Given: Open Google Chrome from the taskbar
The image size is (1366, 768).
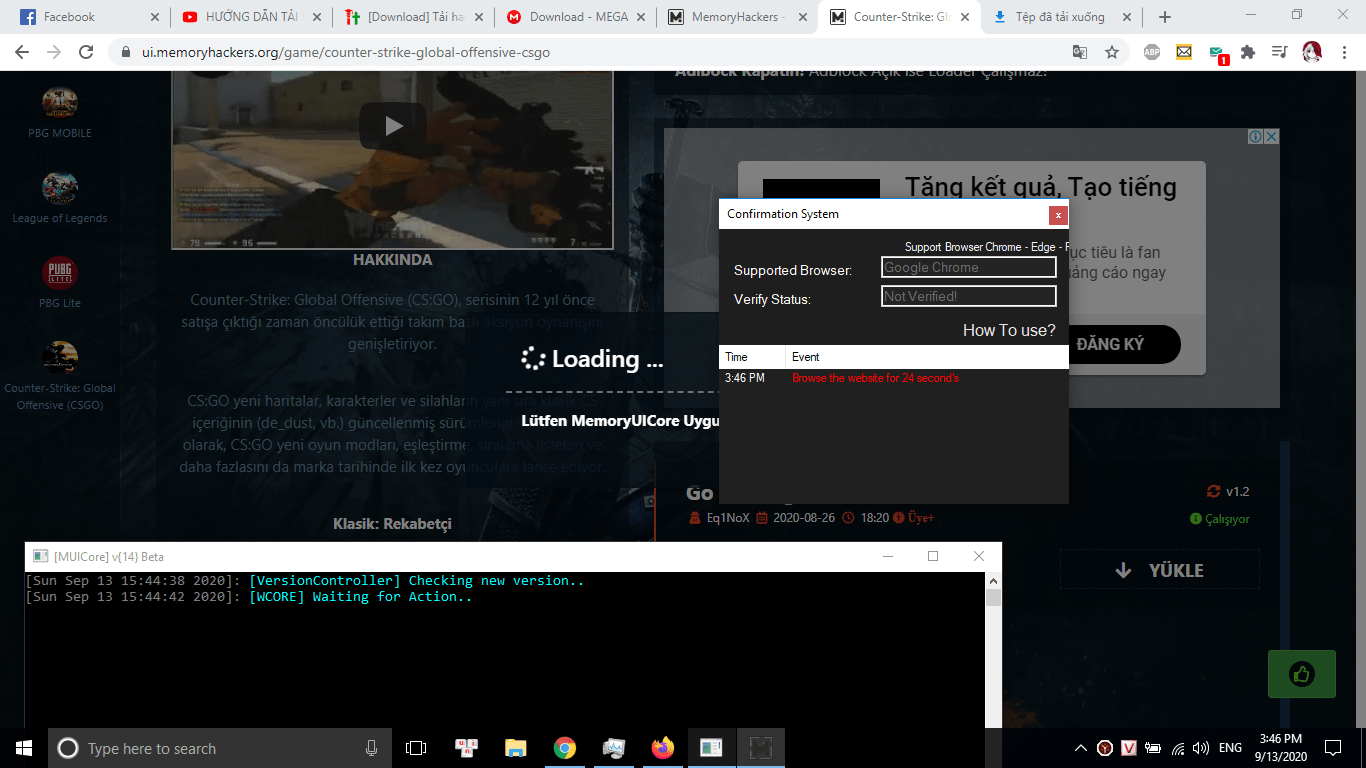Looking at the screenshot, I should click(565, 748).
